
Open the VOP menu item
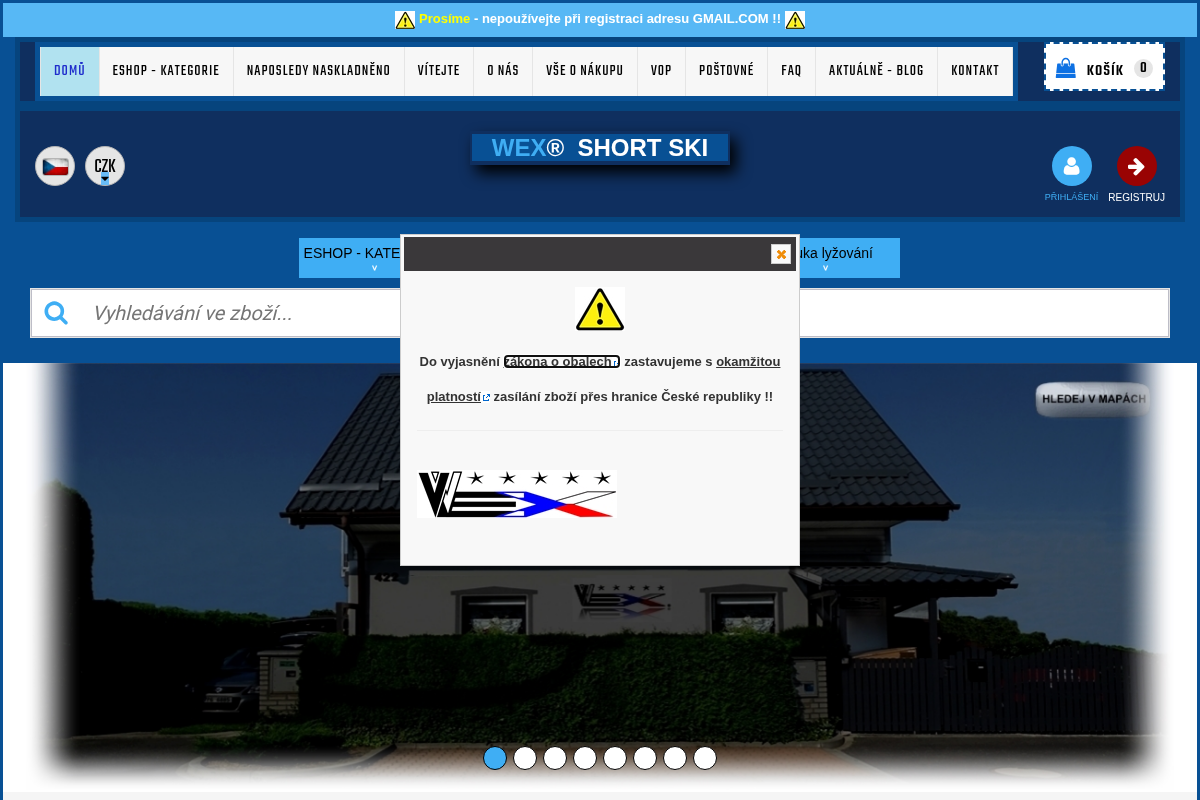661,71
